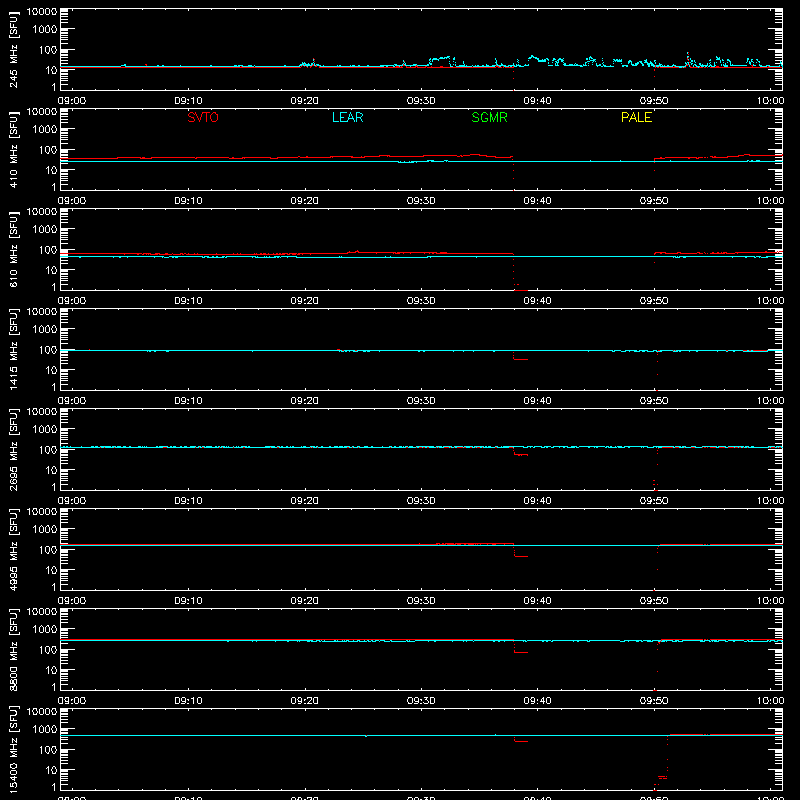Click 10:00 under the 610 MHz panel
Viewport: 800px width, 800px height.
pyautogui.click(x=770, y=301)
